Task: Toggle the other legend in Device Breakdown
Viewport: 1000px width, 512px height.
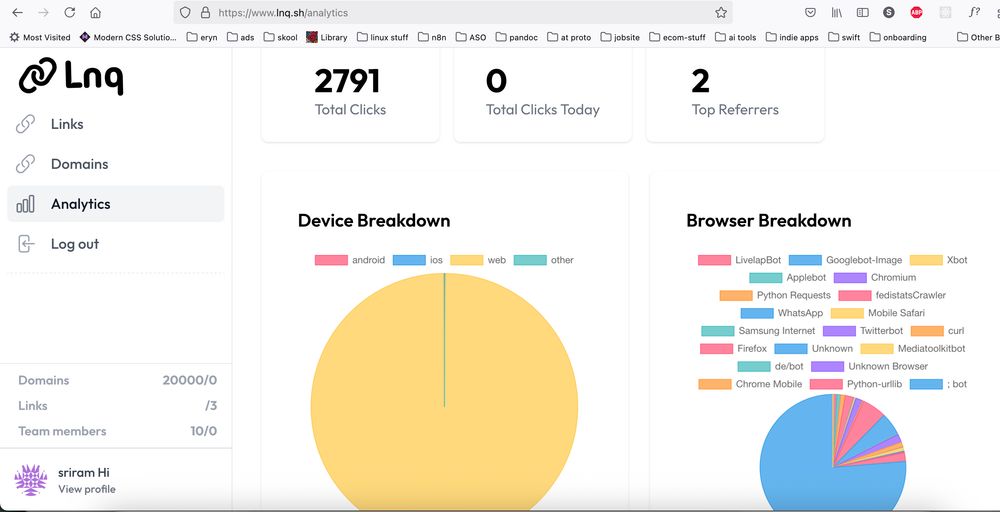Action: (543, 260)
